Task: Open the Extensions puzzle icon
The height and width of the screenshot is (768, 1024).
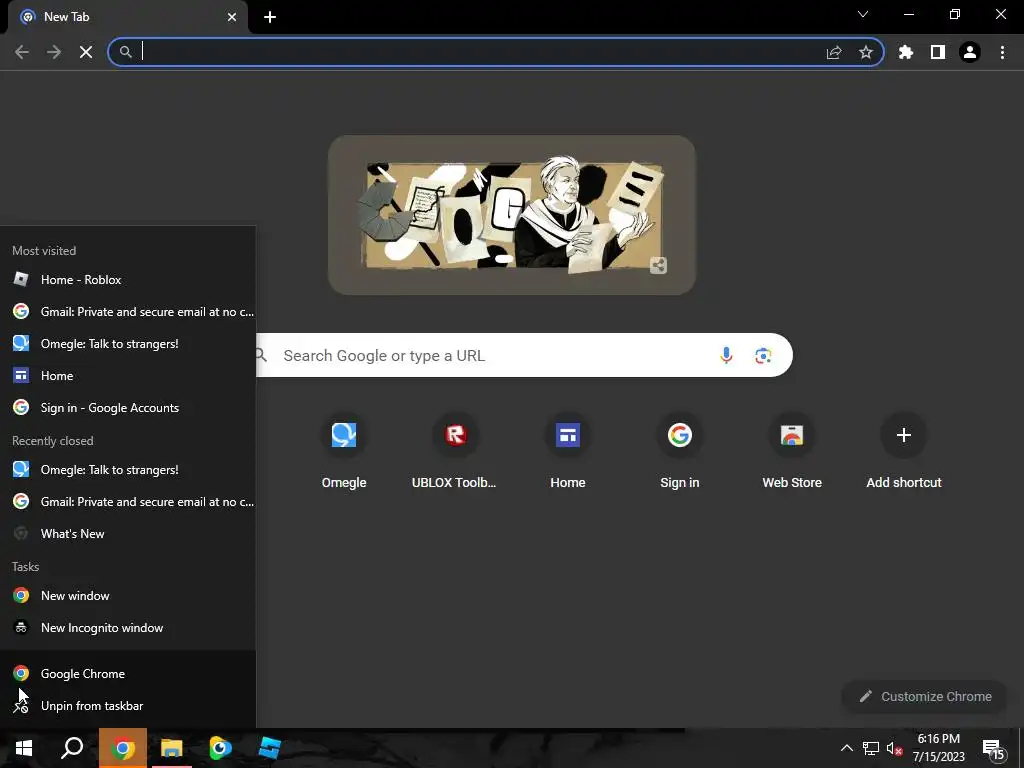Action: [x=906, y=52]
